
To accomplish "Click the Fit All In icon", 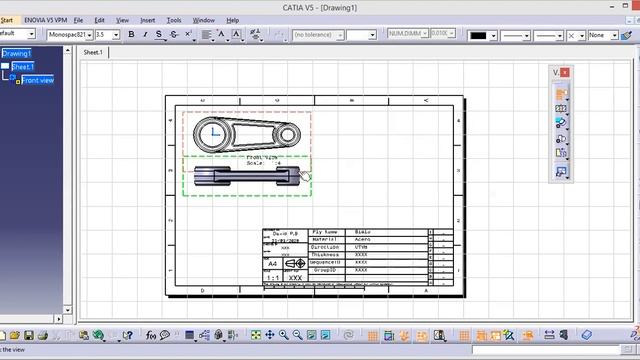I will pos(256,335).
